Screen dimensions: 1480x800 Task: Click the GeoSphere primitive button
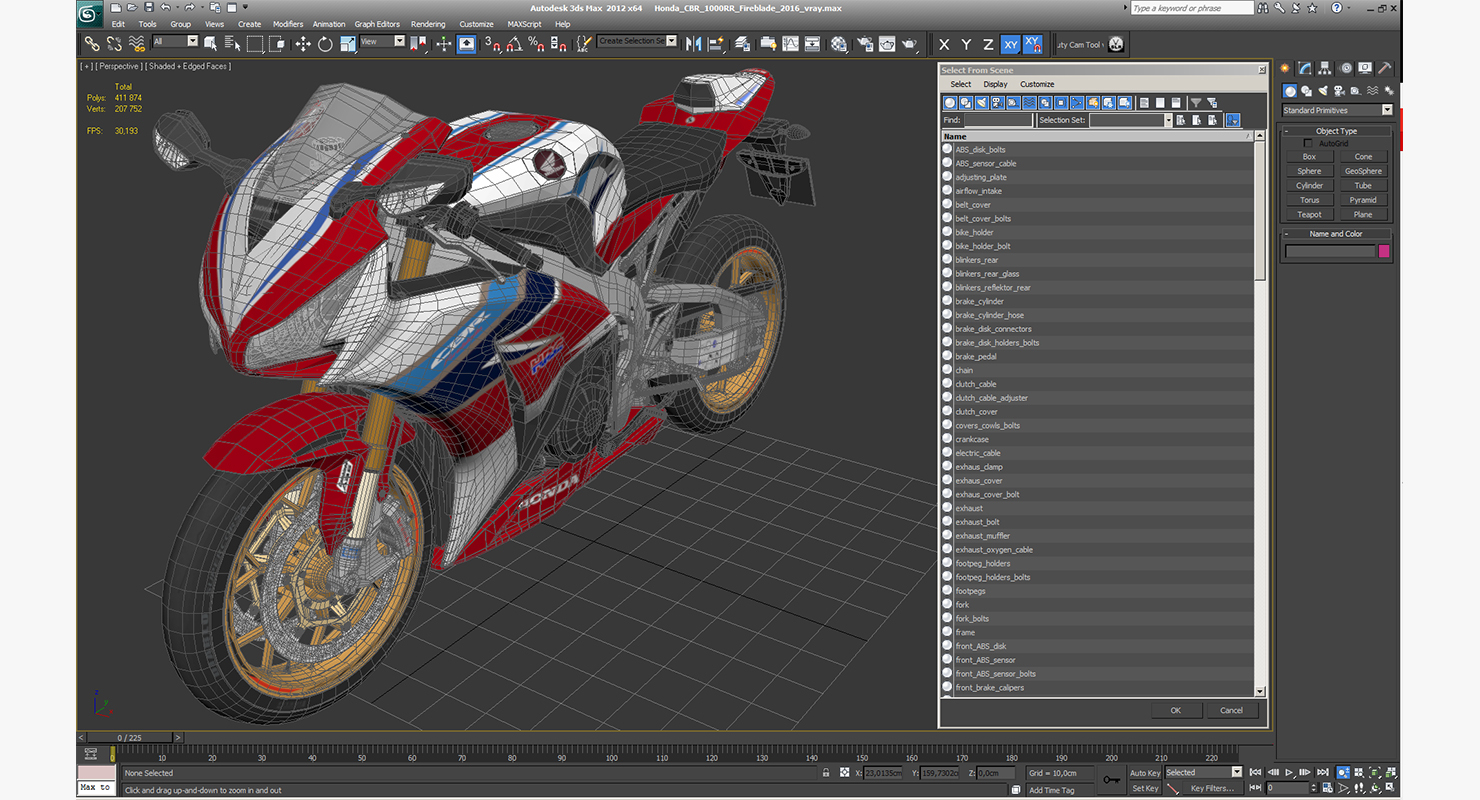pyautogui.click(x=1363, y=171)
